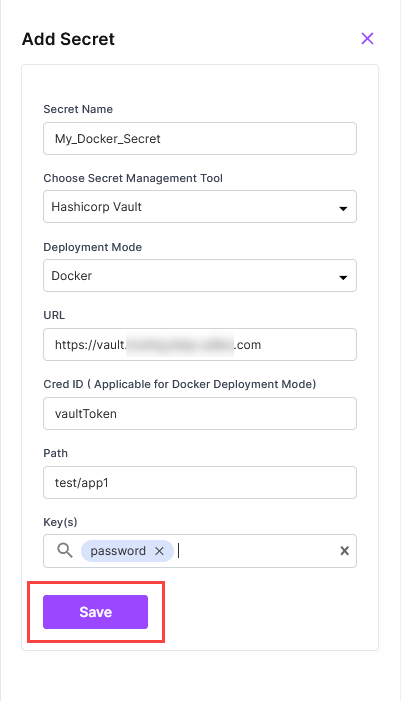Clear all keys in the Key(s) field
This screenshot has width=401, height=701.
coord(344,551)
